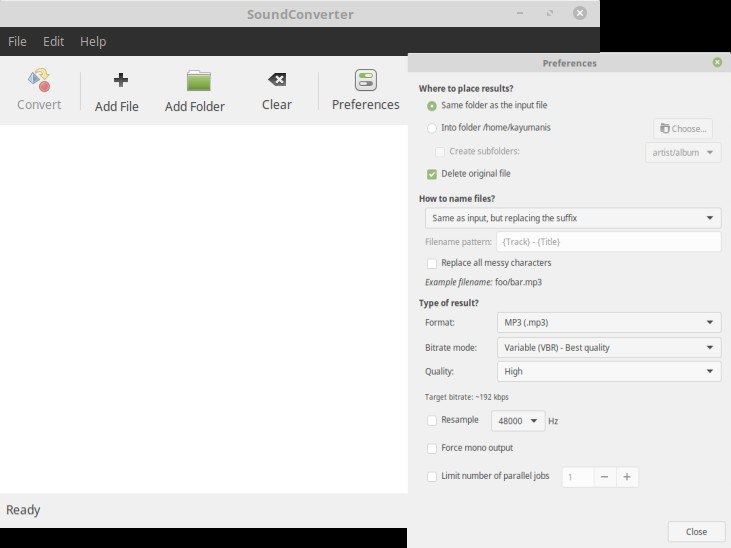Click the Add File plus icon

pos(121,80)
